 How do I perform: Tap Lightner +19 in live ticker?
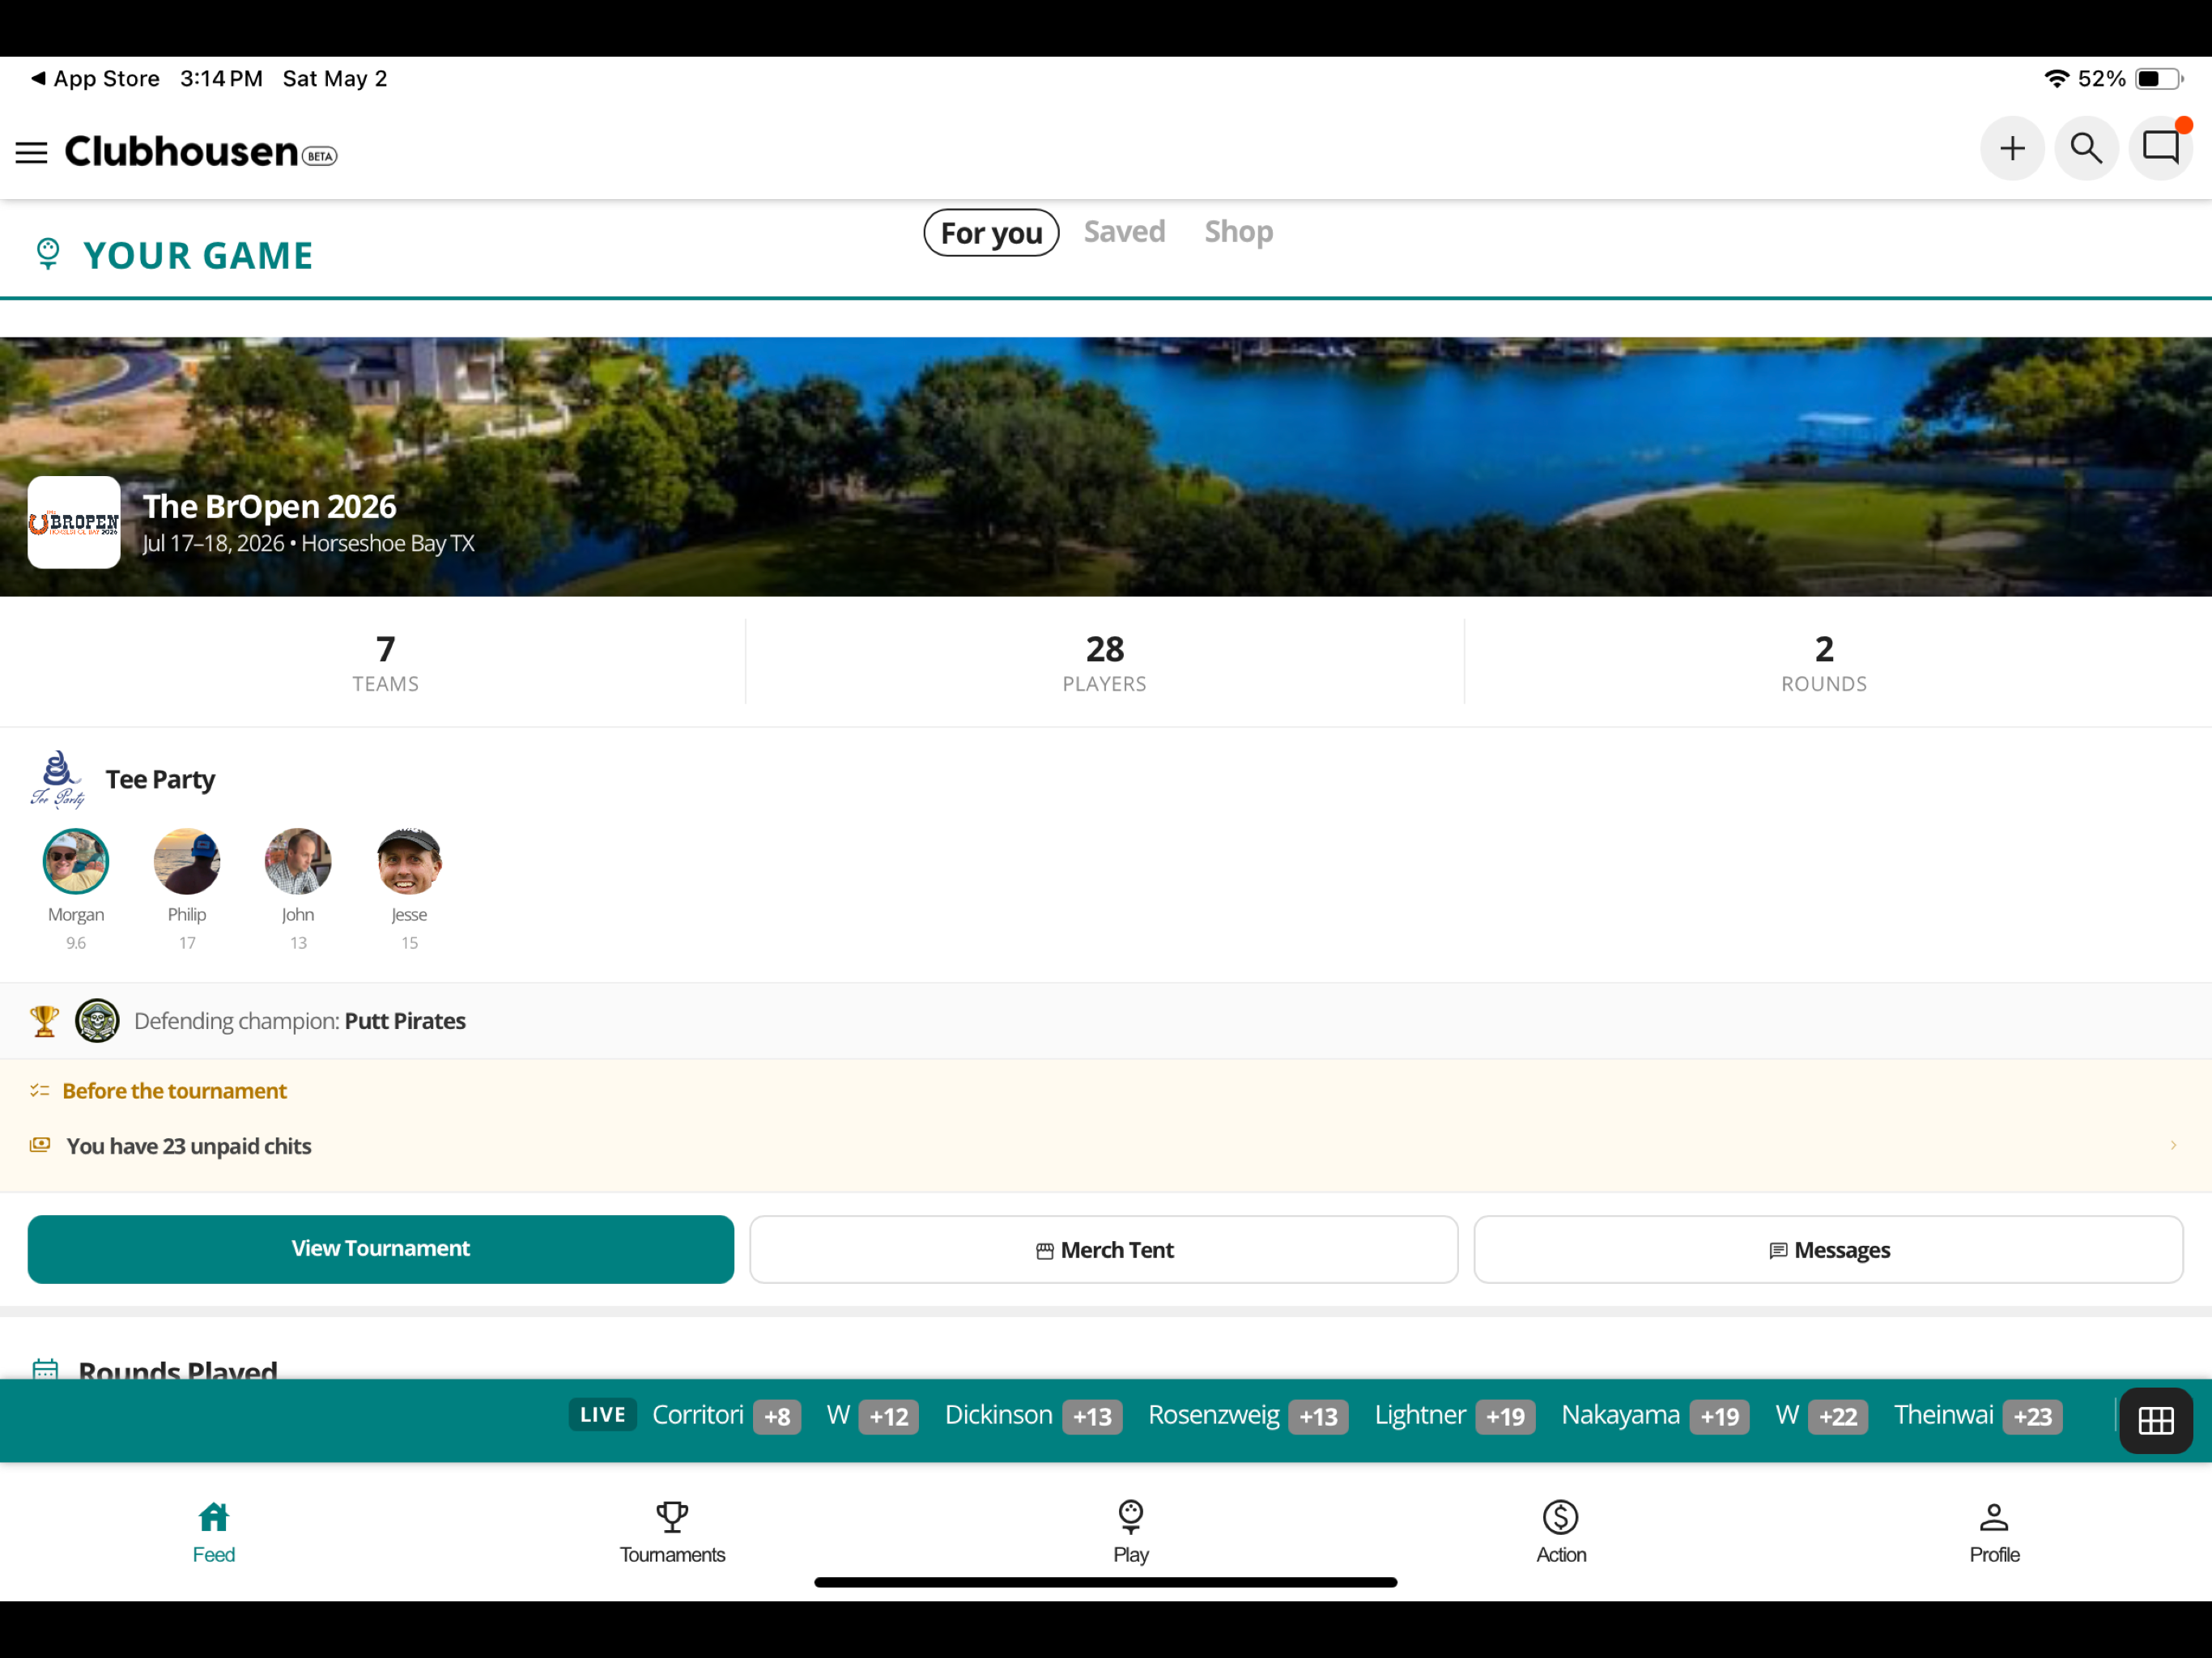pos(1454,1415)
